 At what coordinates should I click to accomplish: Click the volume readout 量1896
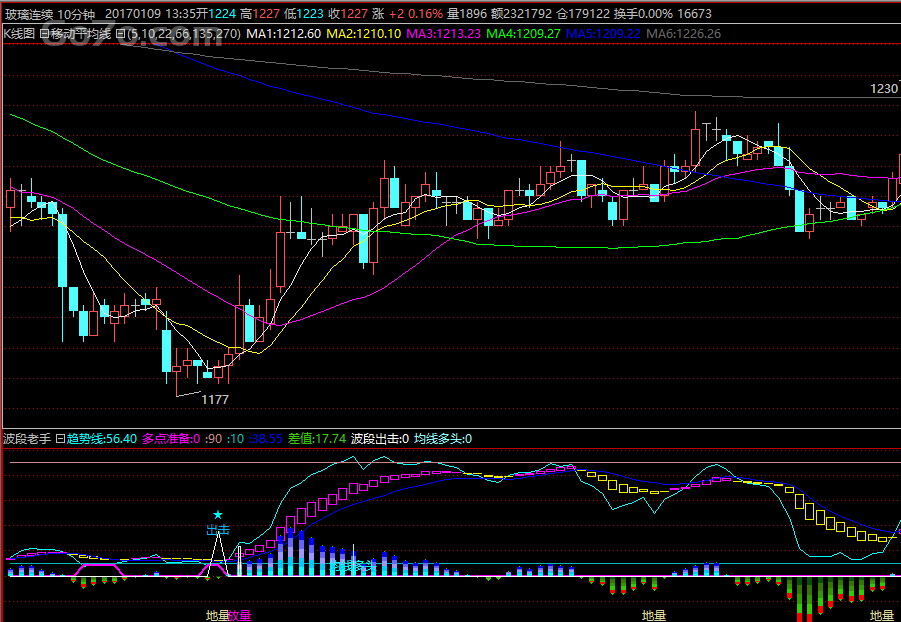pos(467,13)
